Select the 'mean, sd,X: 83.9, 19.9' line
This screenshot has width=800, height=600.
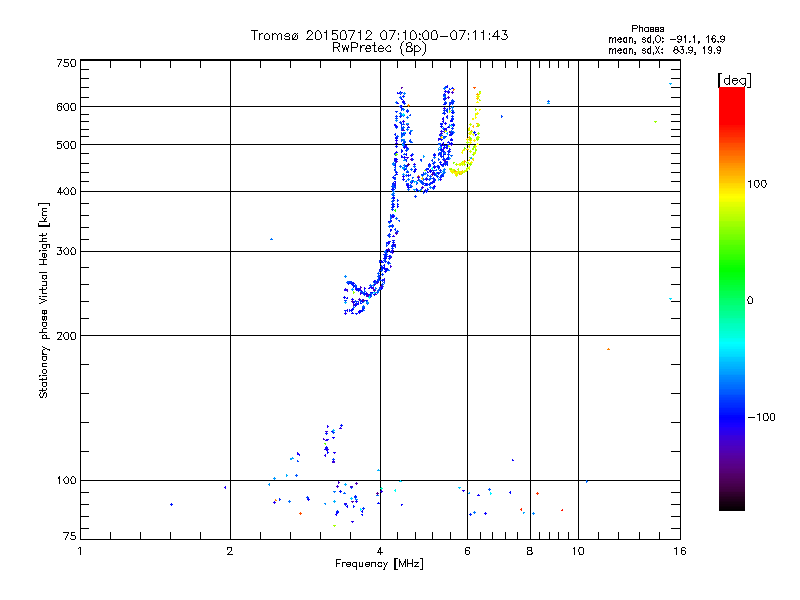coord(664,51)
